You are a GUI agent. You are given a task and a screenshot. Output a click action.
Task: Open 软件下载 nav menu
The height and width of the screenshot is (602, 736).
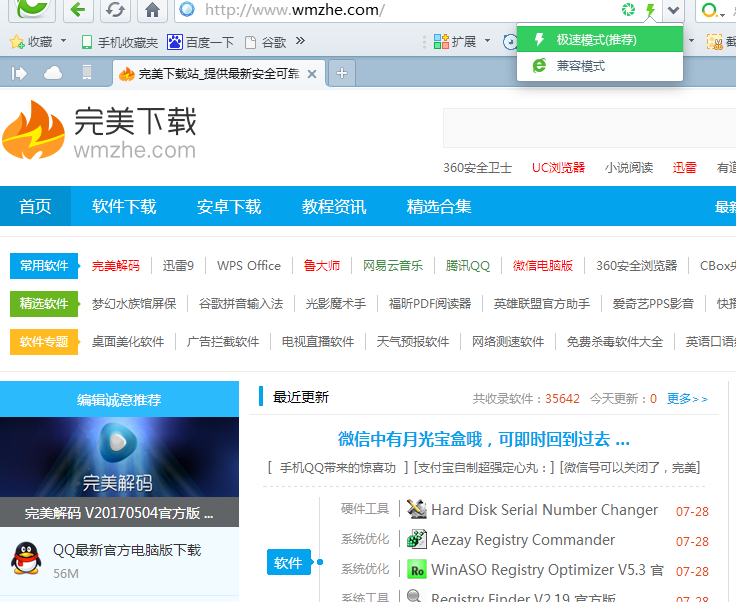pos(124,206)
